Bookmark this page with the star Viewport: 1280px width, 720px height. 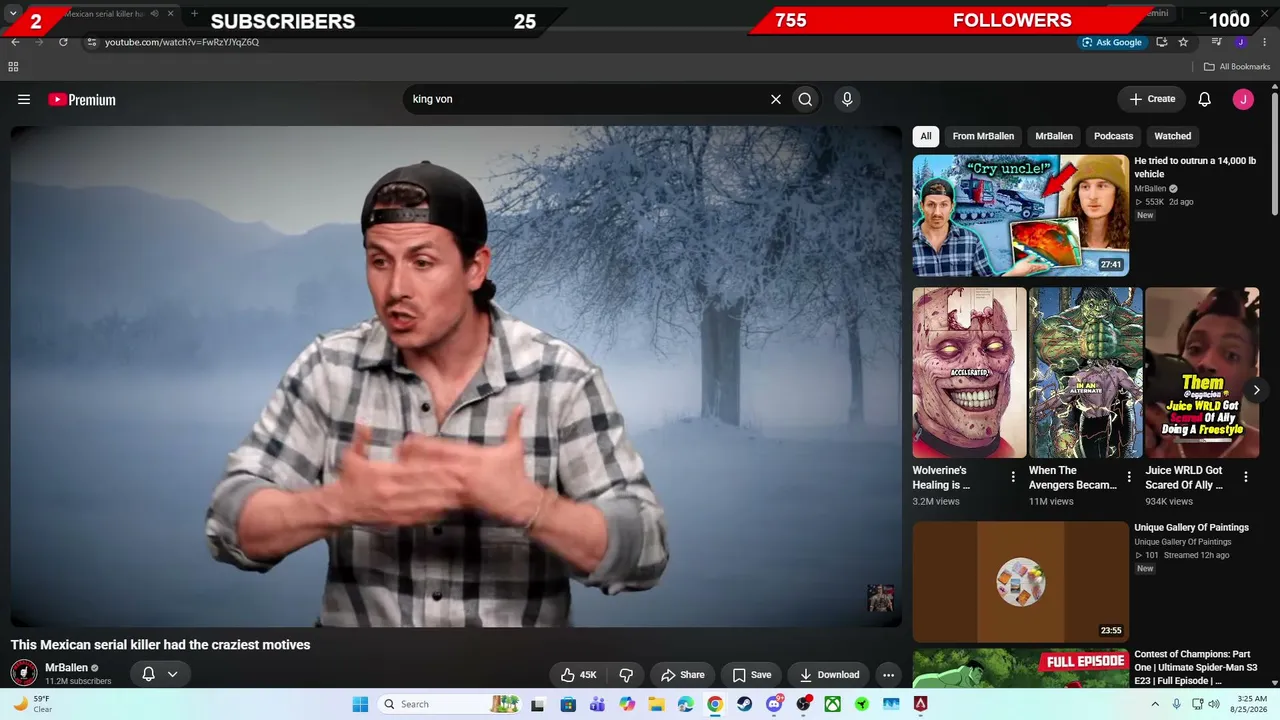[x=1184, y=42]
